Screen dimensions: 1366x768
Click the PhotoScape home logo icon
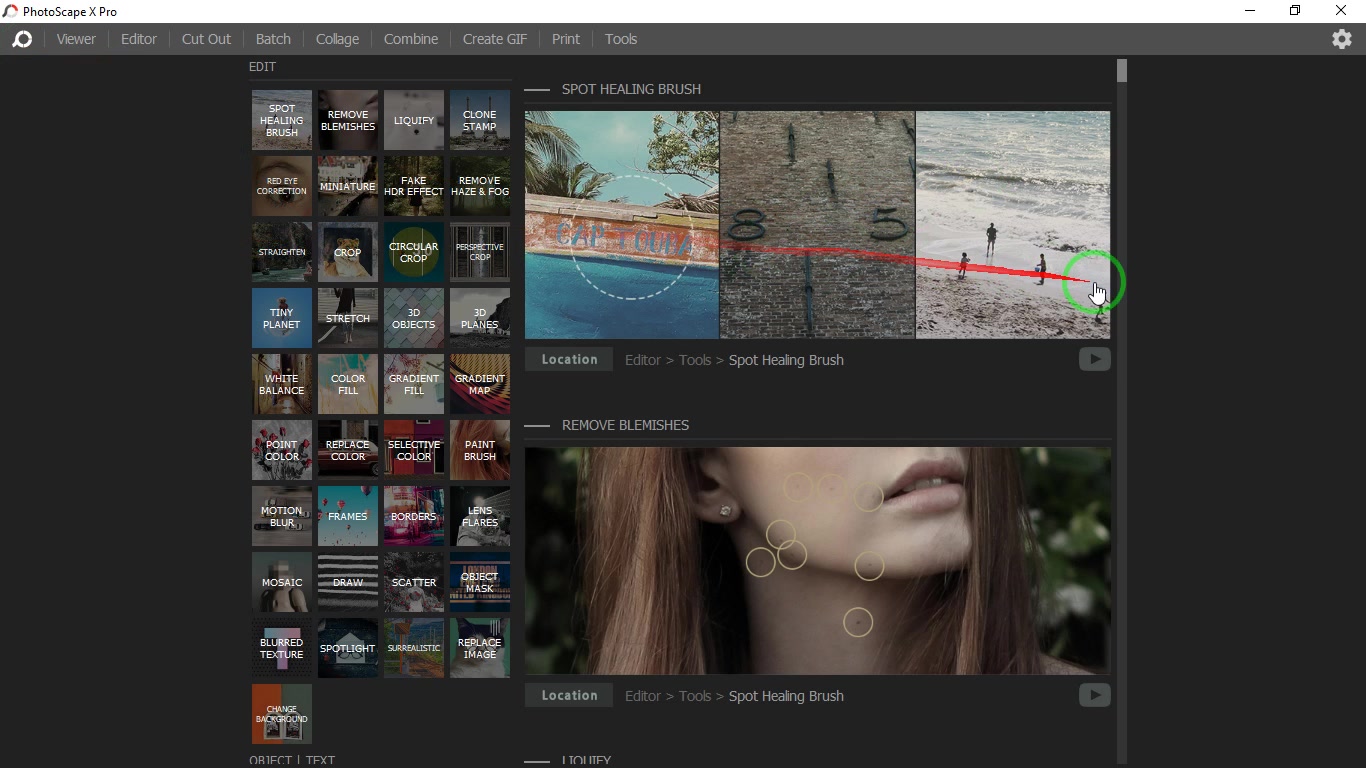coord(22,39)
